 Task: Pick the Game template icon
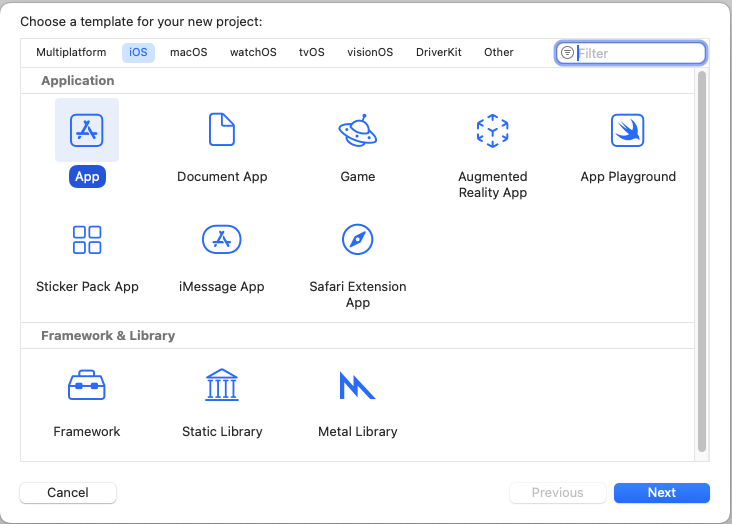(357, 130)
